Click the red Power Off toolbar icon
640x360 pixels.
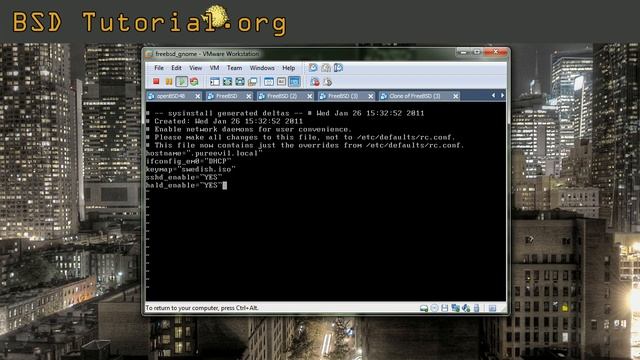coord(156,82)
